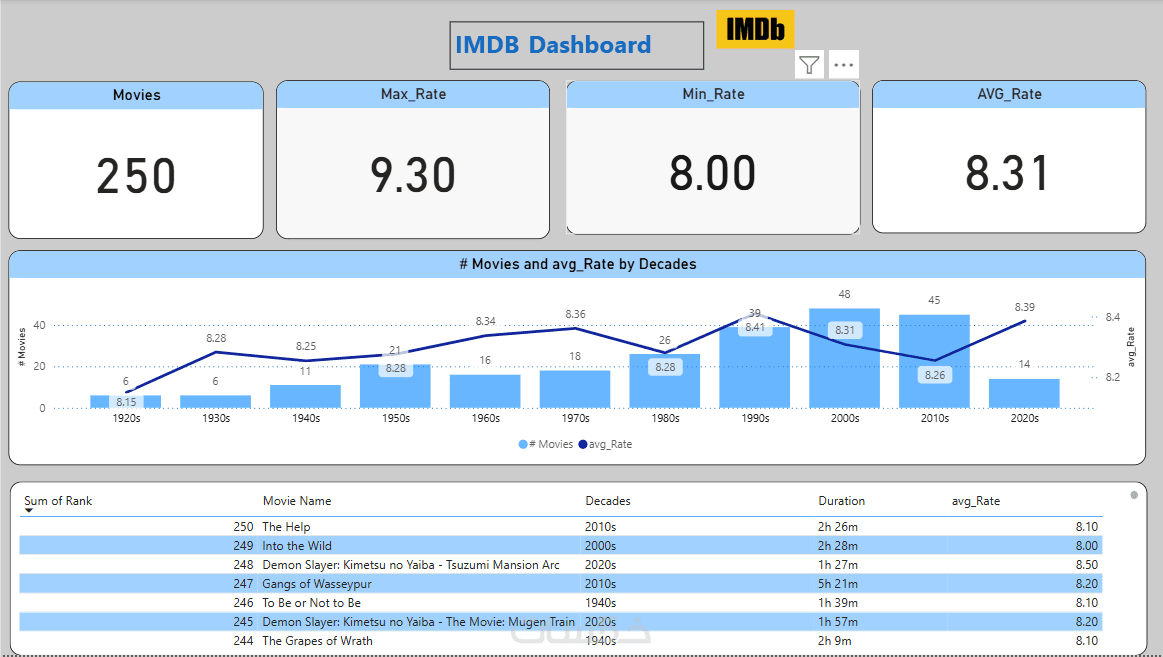Click the 1920s bar in chart
The width and height of the screenshot is (1163, 657).
125,401
